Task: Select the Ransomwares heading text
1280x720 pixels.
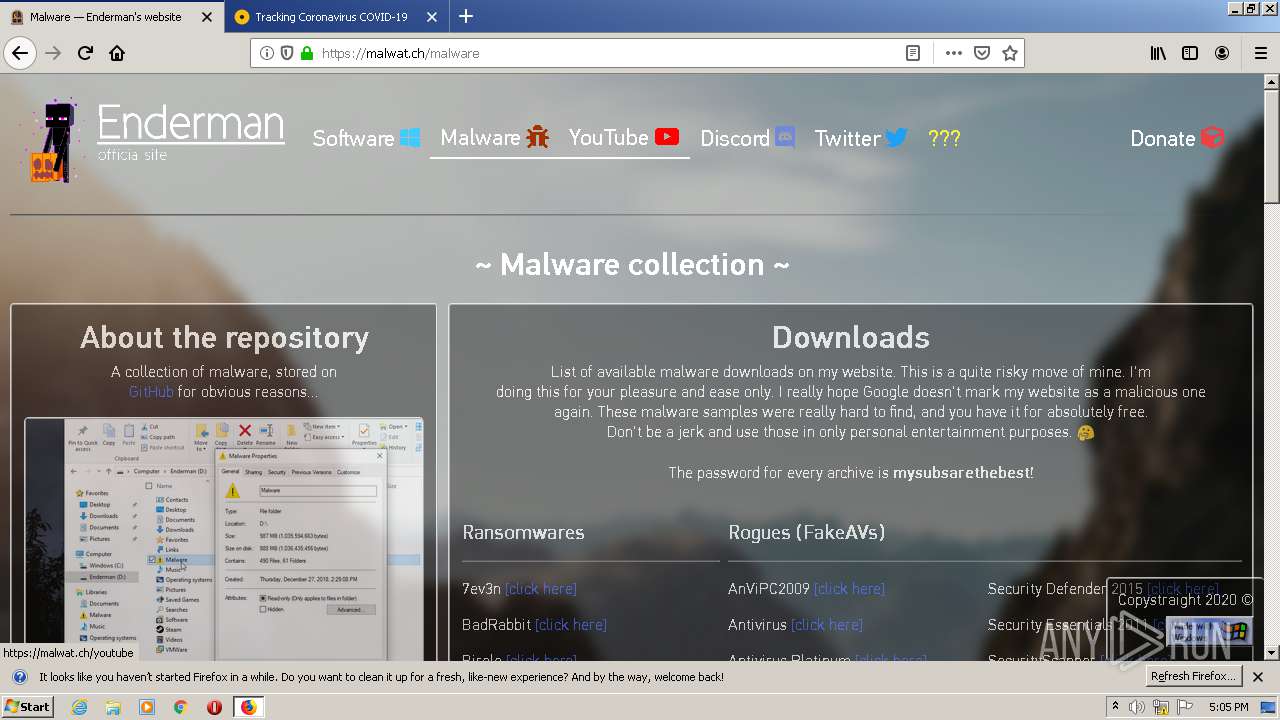Action: (x=523, y=532)
